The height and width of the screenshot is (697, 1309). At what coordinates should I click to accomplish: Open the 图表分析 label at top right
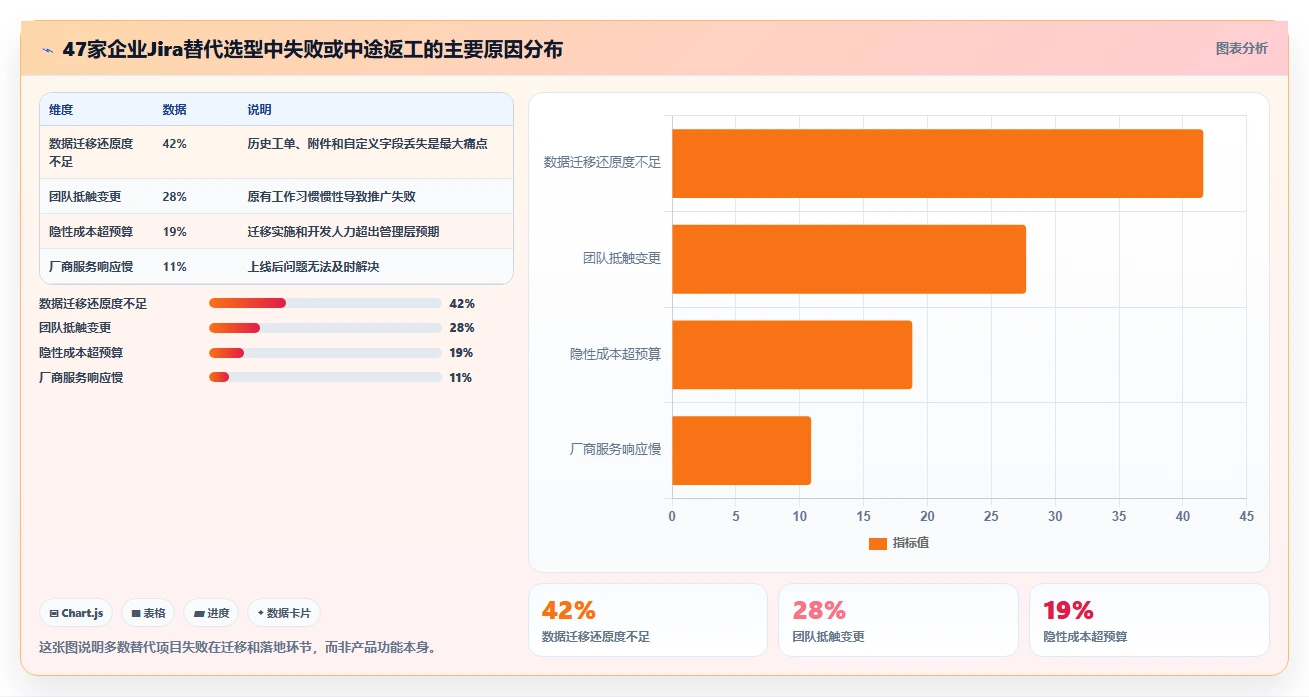click(1241, 48)
